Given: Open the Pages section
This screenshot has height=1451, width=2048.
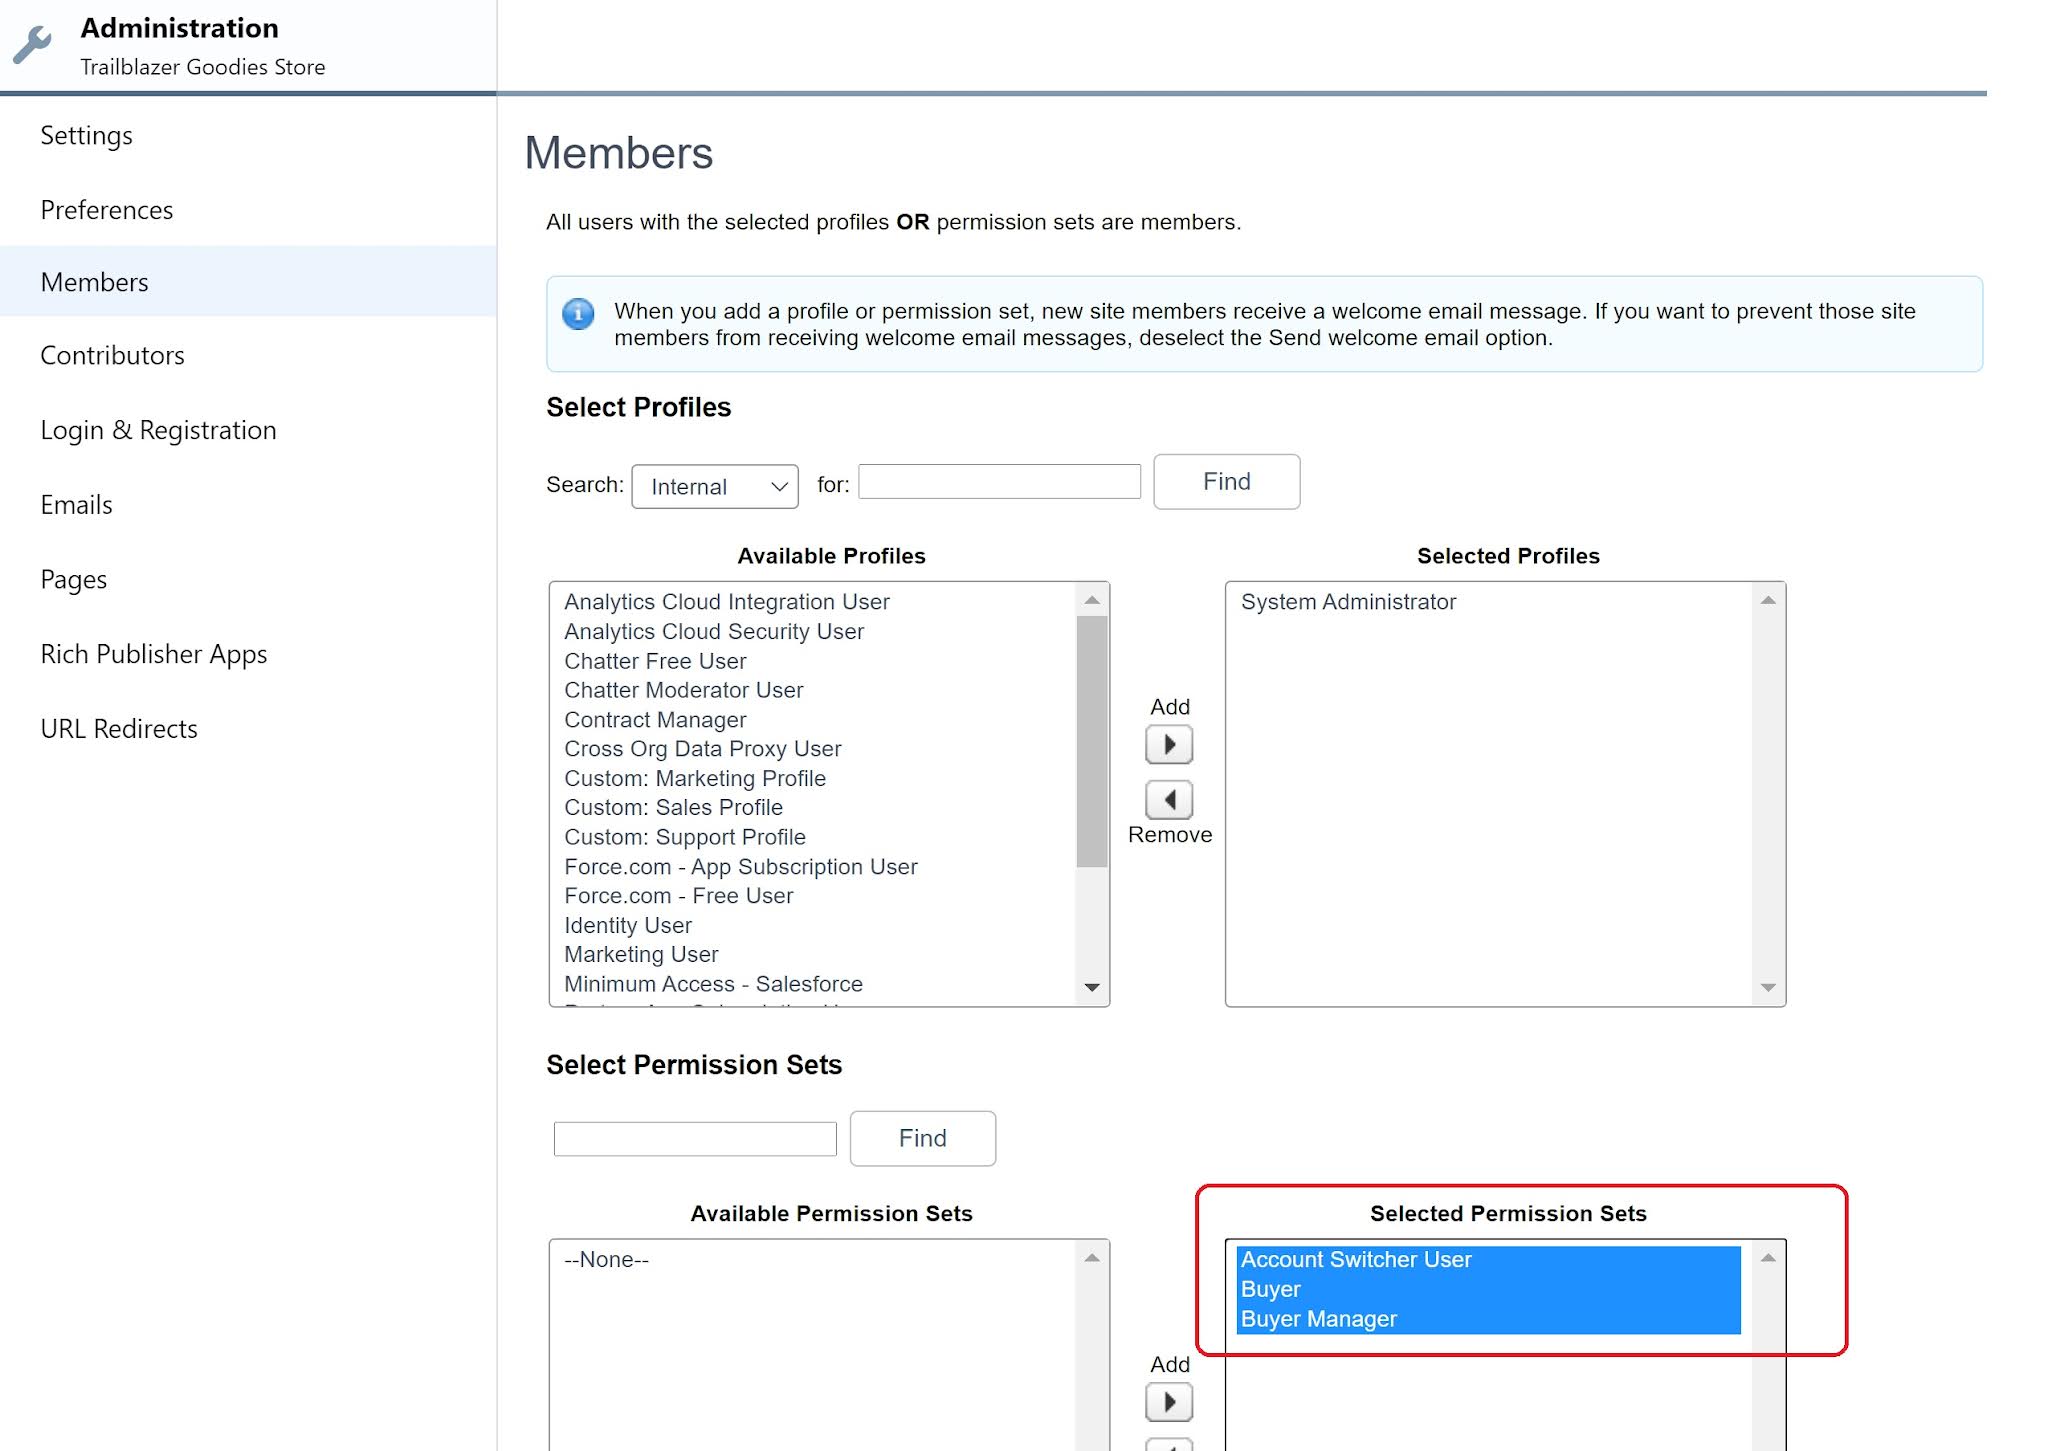Looking at the screenshot, I should click(73, 580).
